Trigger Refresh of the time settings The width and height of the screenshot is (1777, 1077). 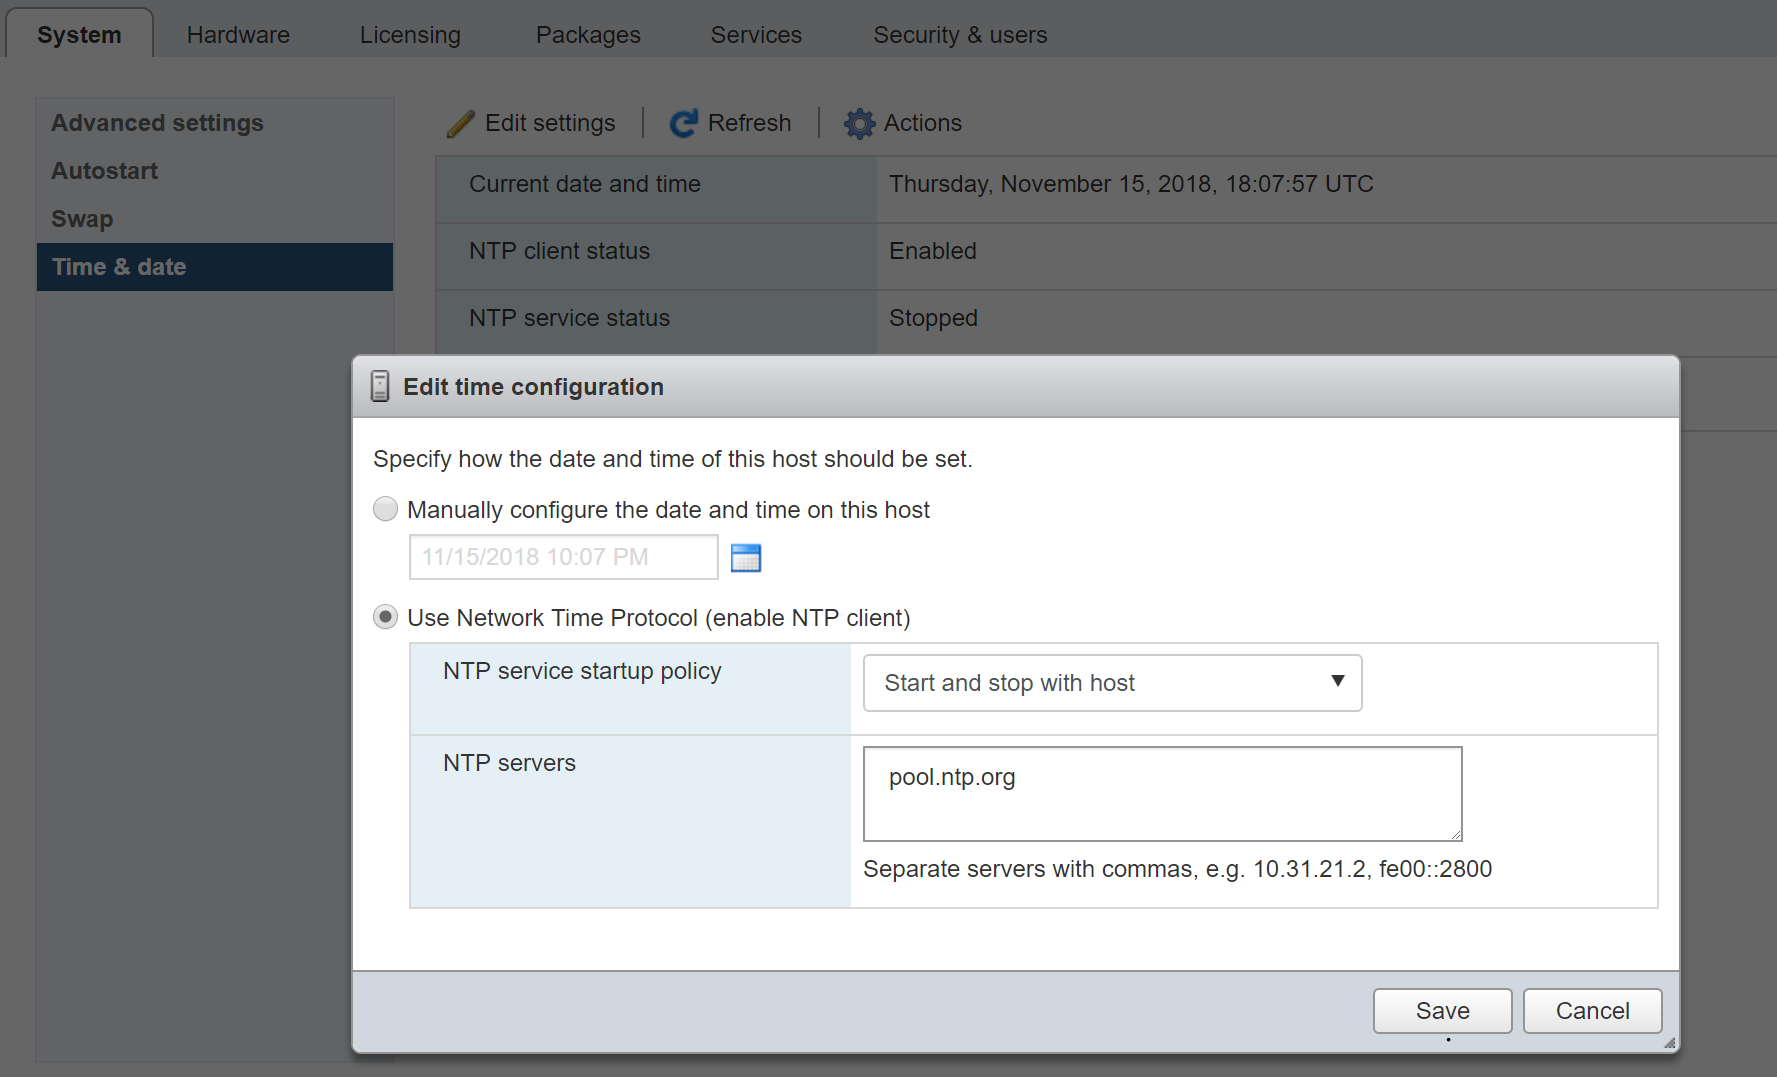pyautogui.click(x=748, y=122)
